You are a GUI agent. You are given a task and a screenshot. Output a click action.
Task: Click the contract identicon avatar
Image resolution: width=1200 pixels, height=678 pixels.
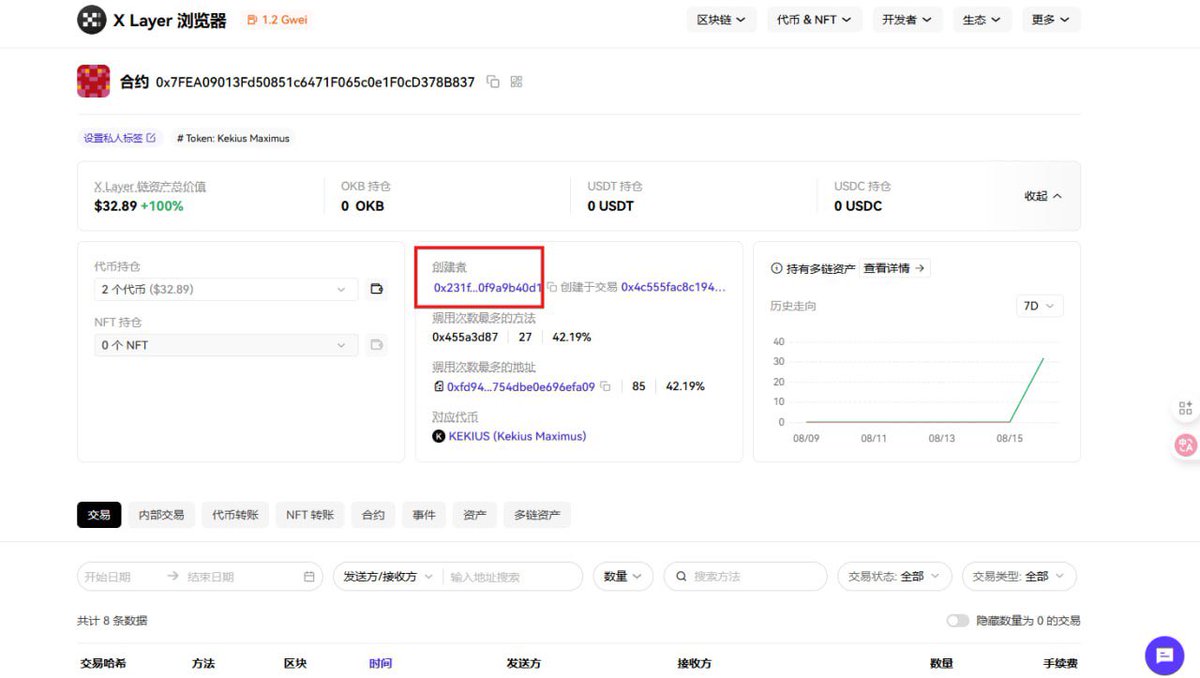[93, 81]
